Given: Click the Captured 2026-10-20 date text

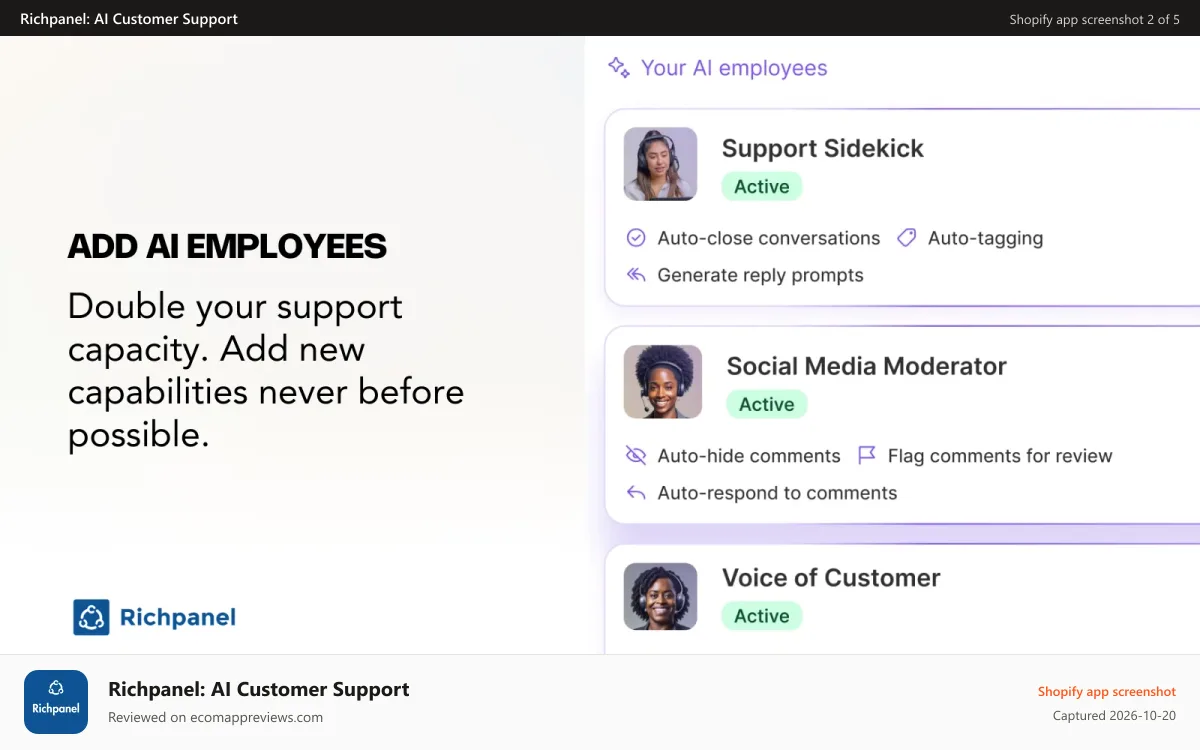Looking at the screenshot, I should [1114, 716].
